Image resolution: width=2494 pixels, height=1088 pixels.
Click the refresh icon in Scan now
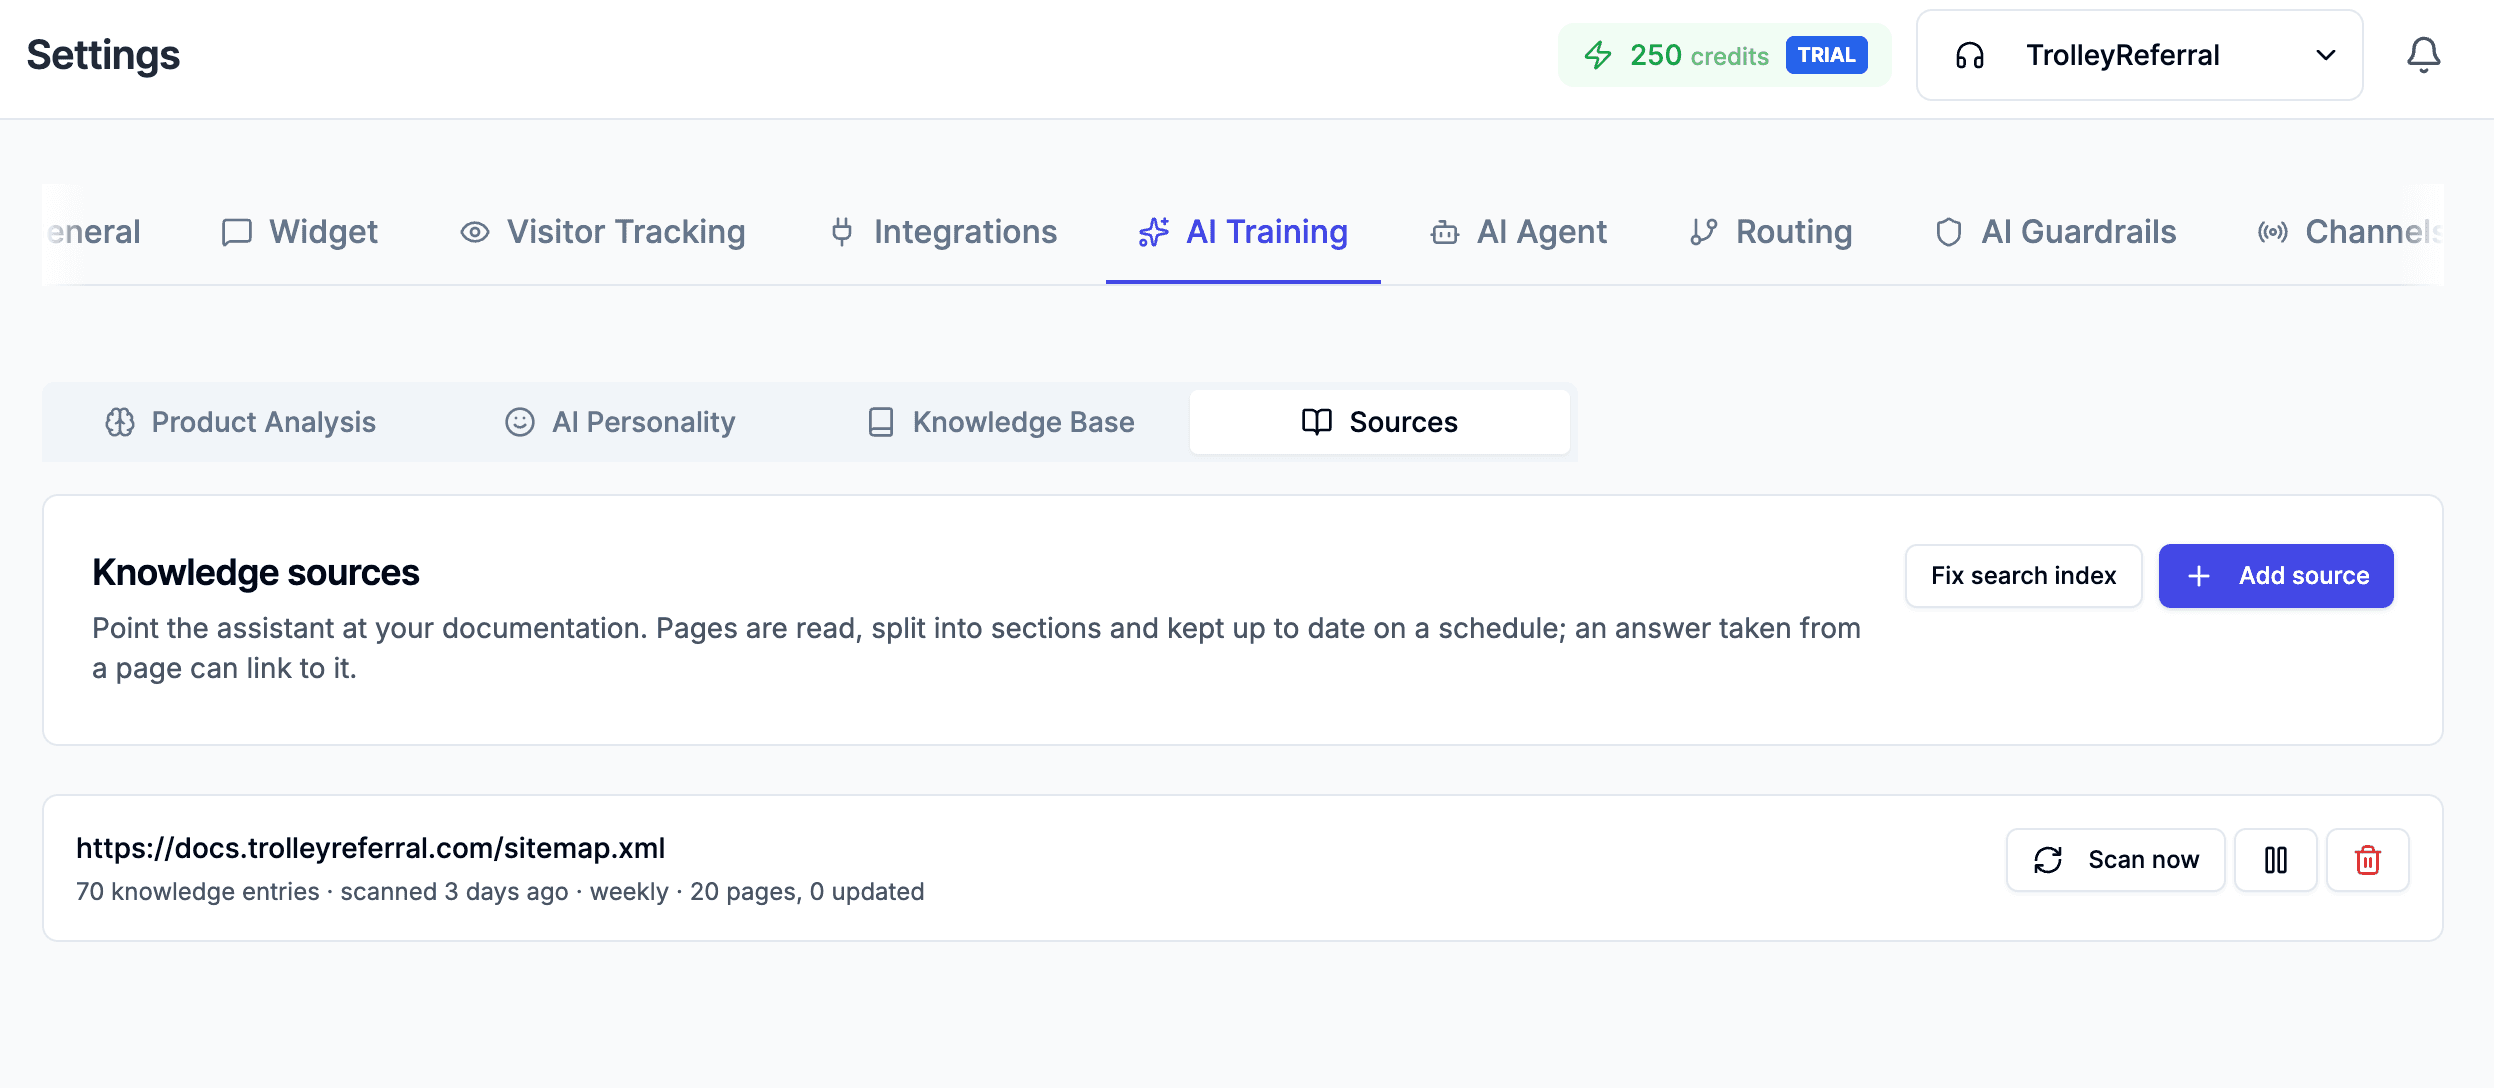pyautogui.click(x=2047, y=860)
